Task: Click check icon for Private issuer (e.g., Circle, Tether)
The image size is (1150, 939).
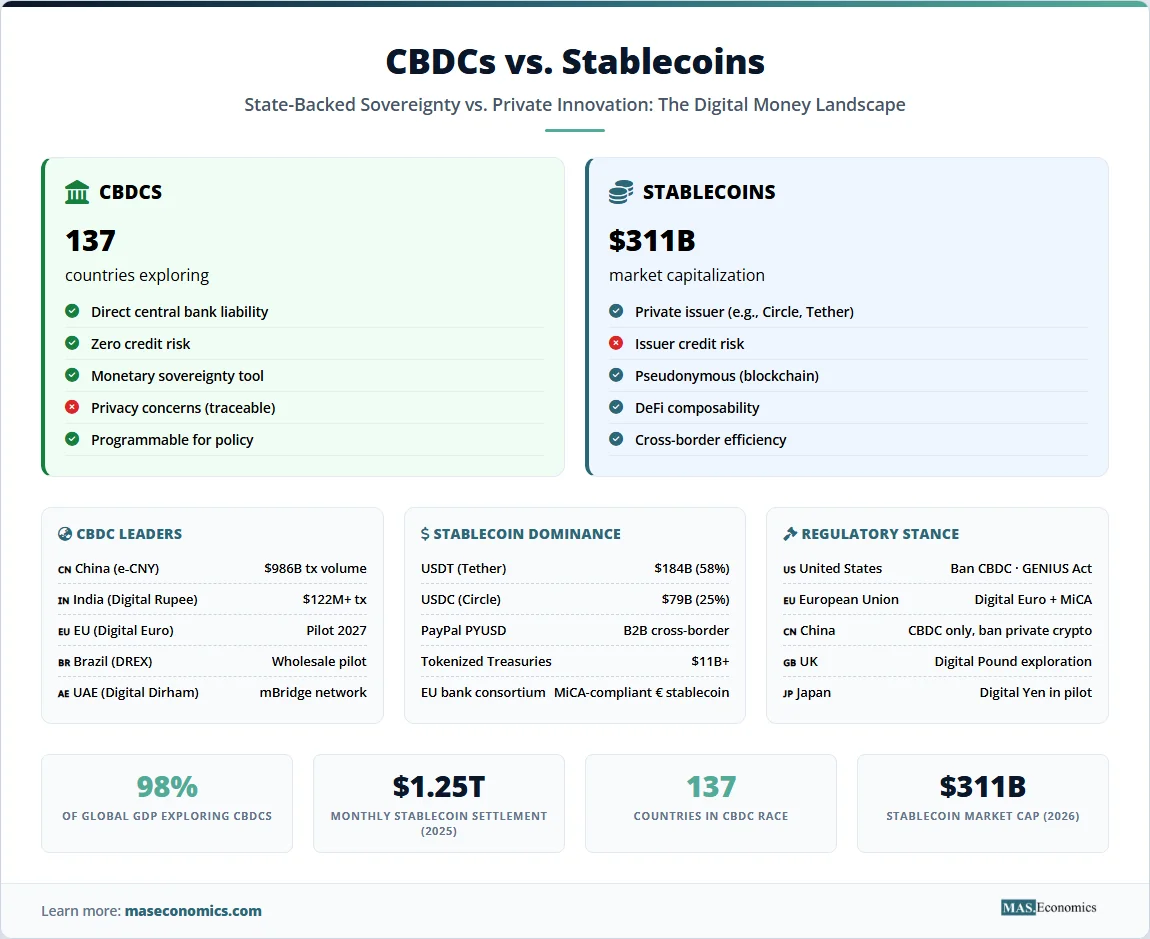Action: tap(616, 311)
